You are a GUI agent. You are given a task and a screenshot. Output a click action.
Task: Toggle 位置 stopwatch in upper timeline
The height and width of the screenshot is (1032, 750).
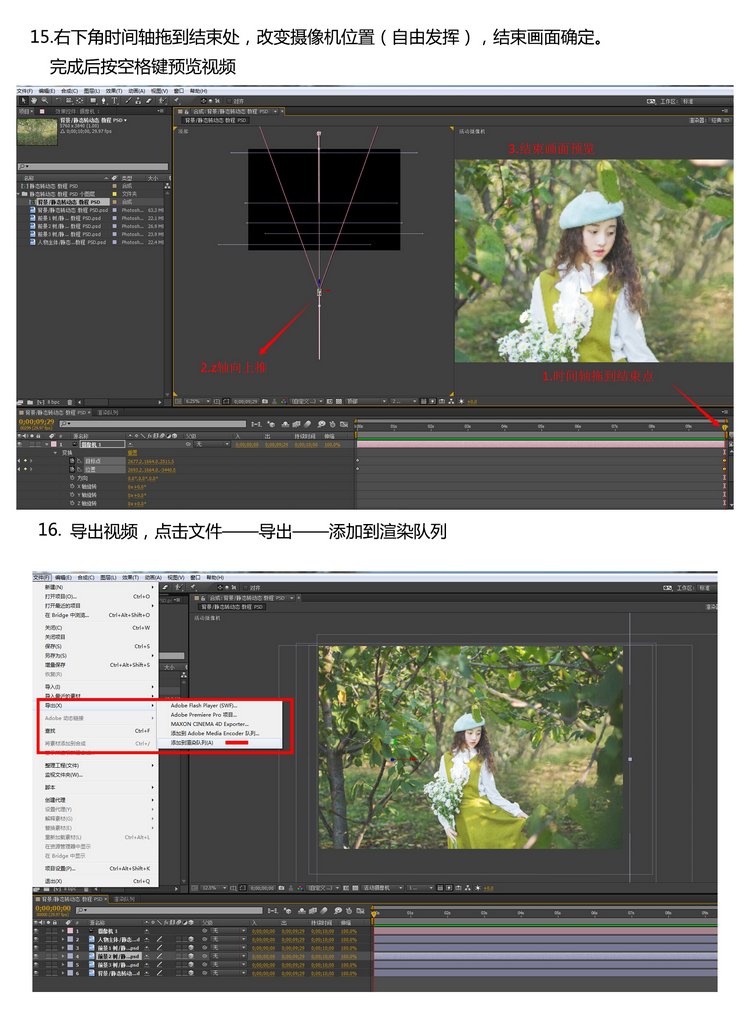click(x=72, y=469)
